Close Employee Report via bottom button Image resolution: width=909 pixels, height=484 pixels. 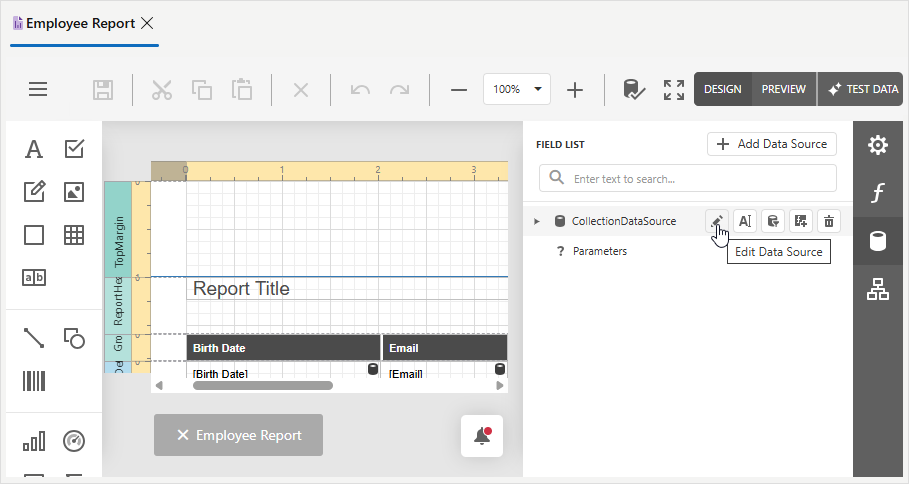click(x=238, y=435)
